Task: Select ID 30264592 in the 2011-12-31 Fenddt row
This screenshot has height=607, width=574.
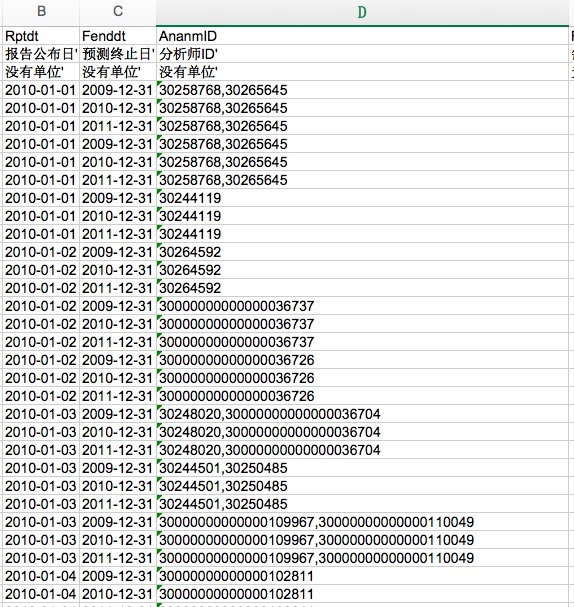Action: (x=362, y=288)
